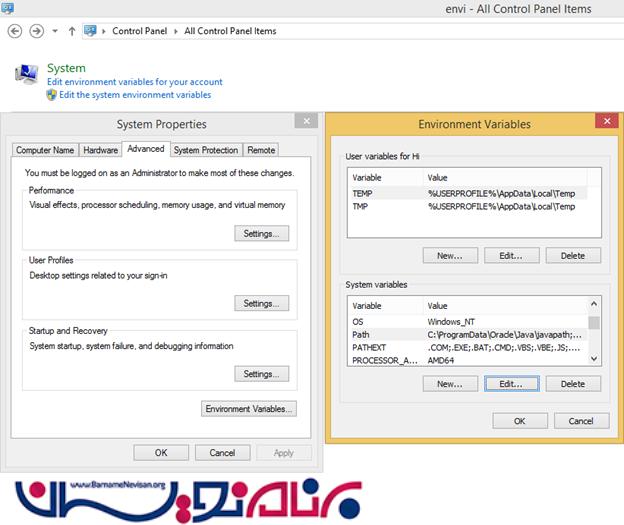
Task: Click the Forward arrow navigation icon
Action: (37, 31)
